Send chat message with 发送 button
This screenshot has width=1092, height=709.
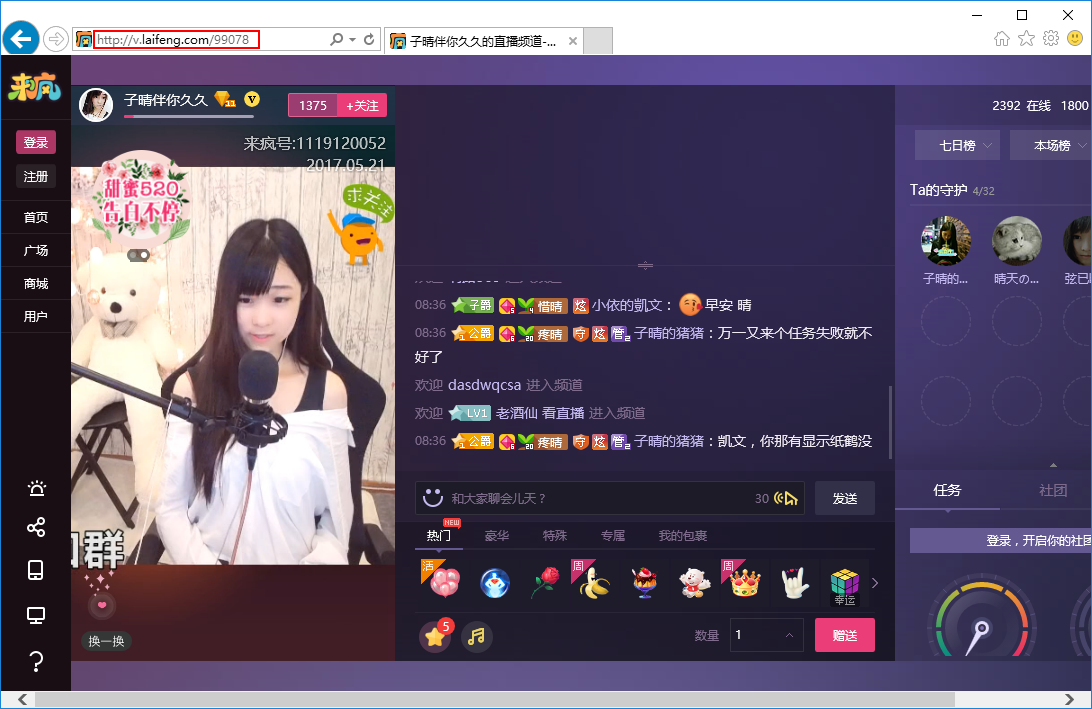click(x=845, y=498)
